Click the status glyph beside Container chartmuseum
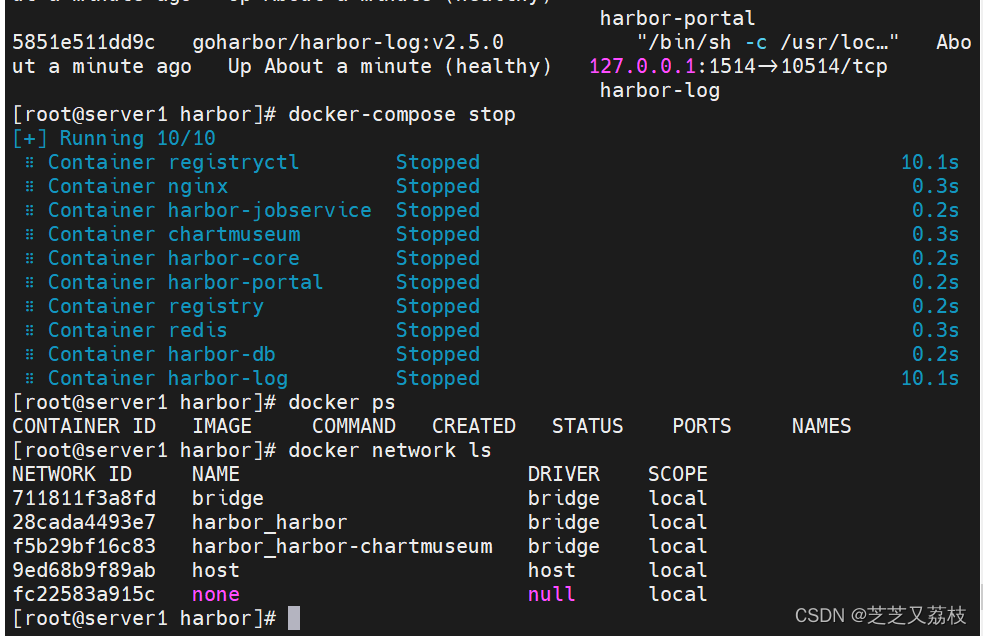Image resolution: width=983 pixels, height=636 pixels. point(29,235)
